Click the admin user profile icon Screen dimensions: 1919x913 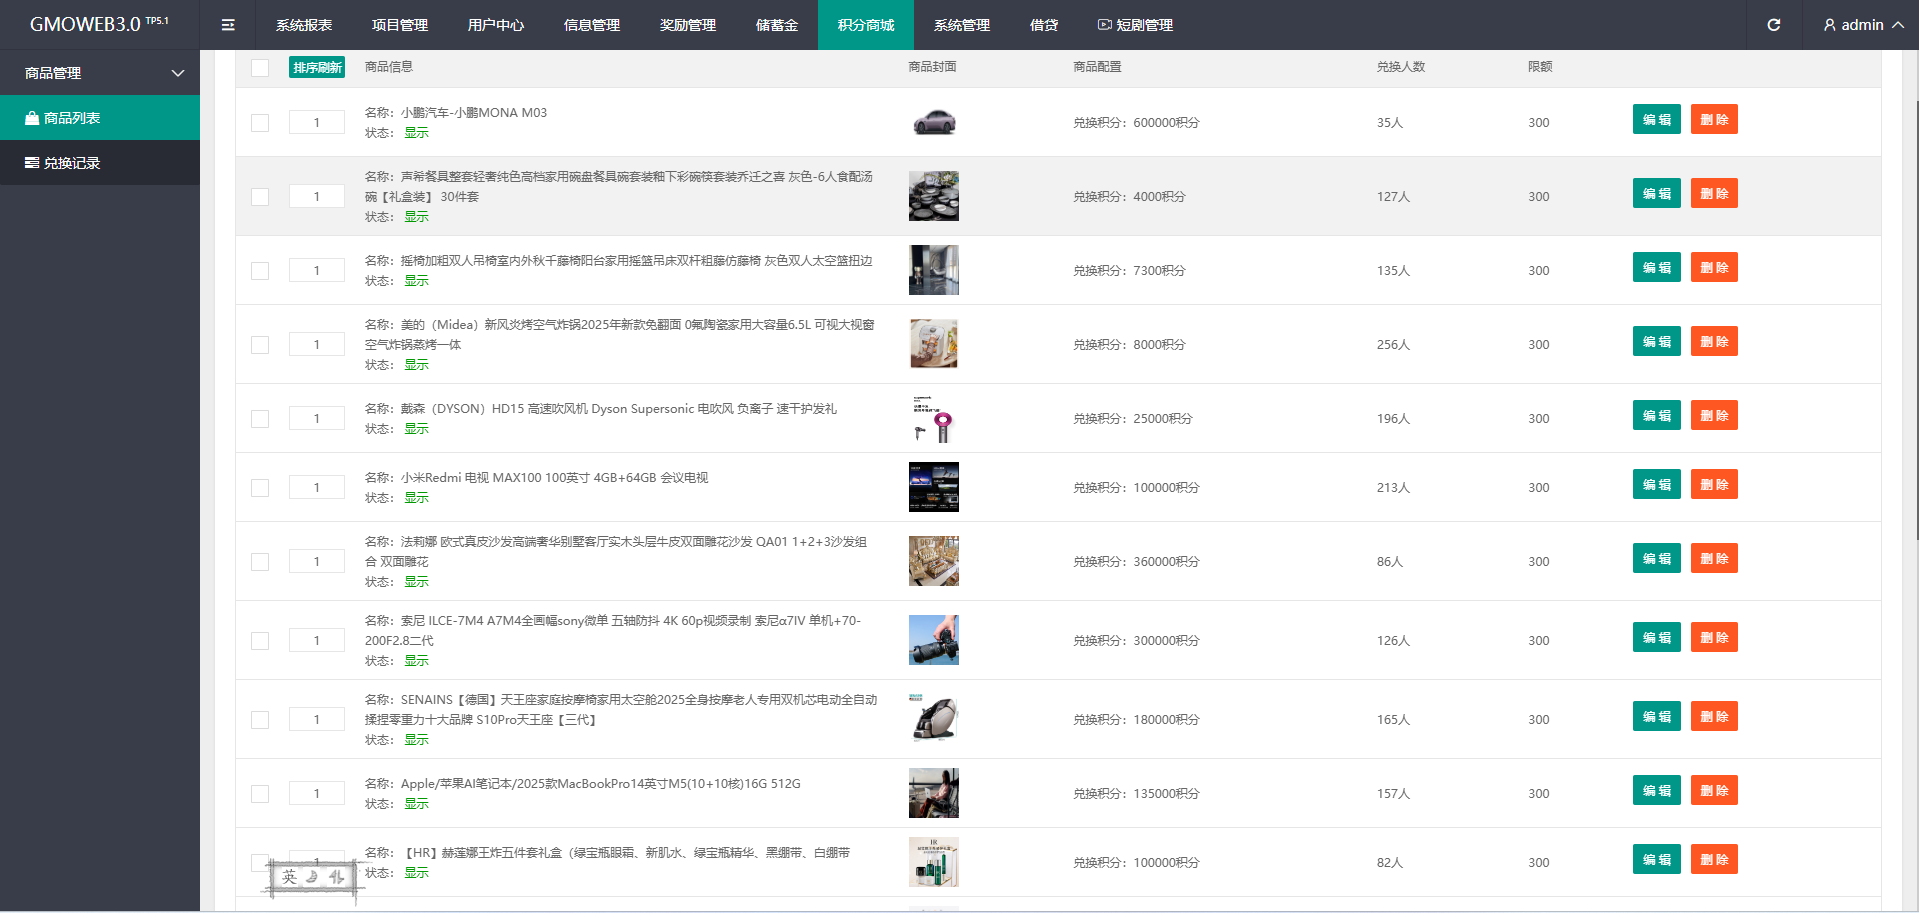pos(1829,25)
